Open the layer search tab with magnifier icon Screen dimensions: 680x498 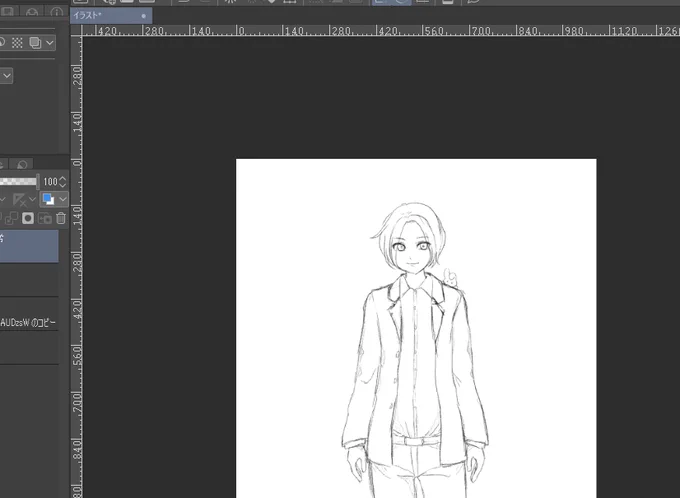22,164
